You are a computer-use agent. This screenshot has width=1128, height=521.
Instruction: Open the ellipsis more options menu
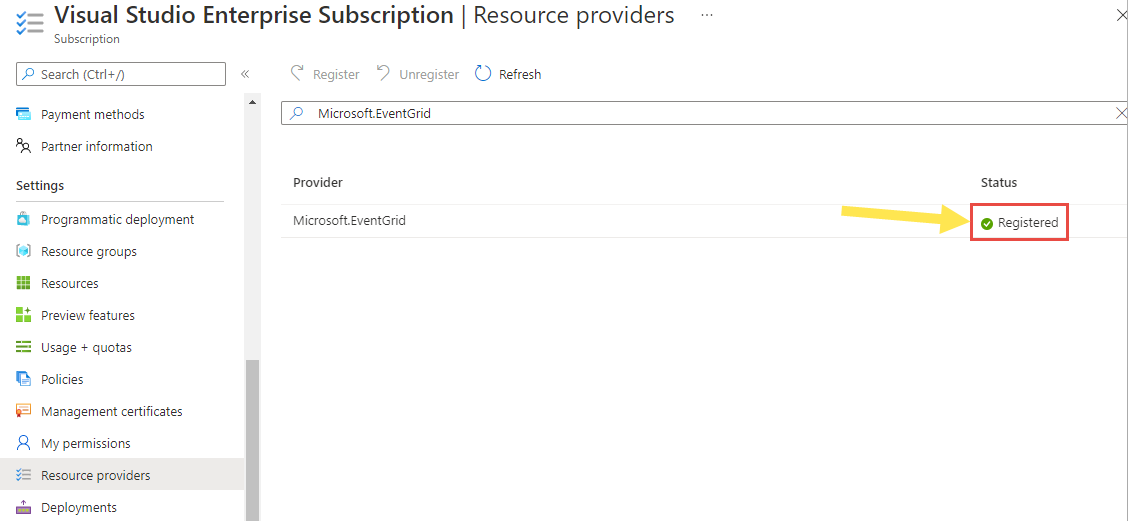(707, 16)
